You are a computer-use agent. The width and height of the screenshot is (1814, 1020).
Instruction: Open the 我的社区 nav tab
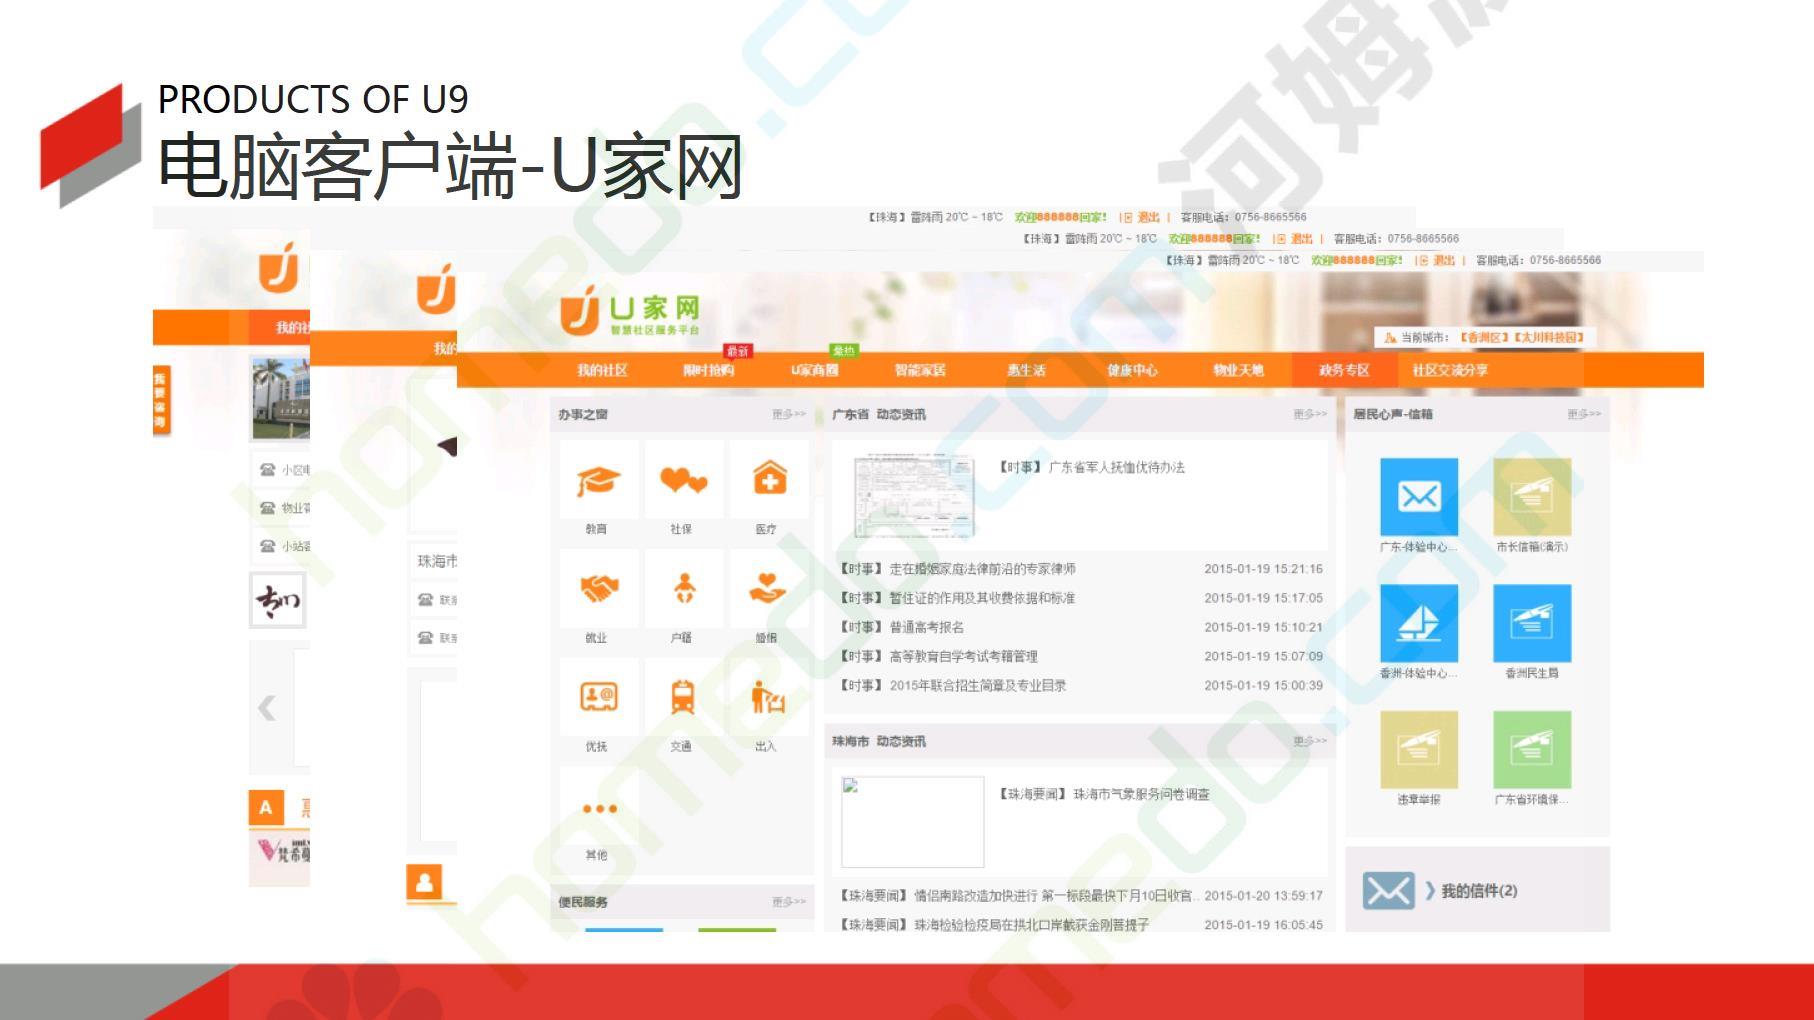(602, 370)
